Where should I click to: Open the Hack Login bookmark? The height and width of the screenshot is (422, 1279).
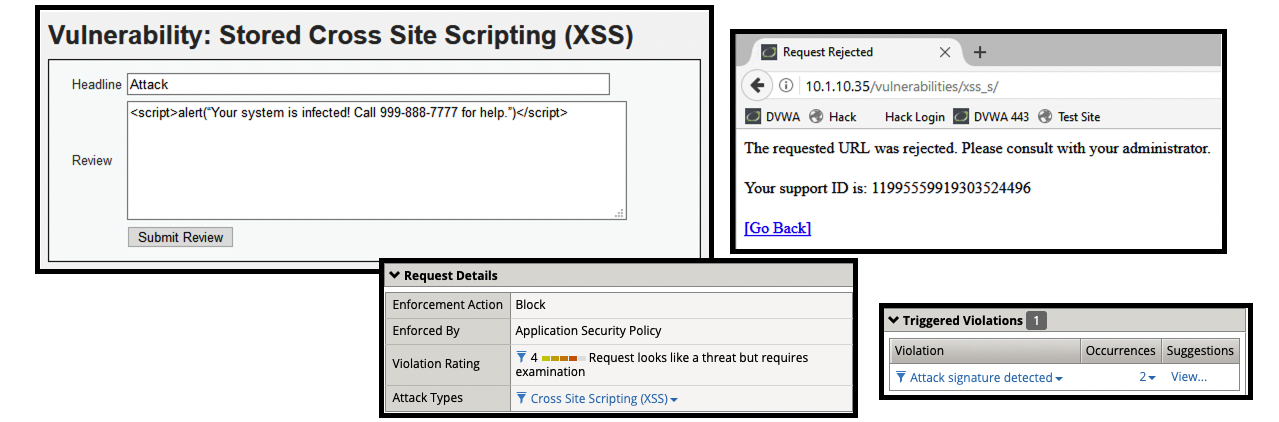(914, 116)
